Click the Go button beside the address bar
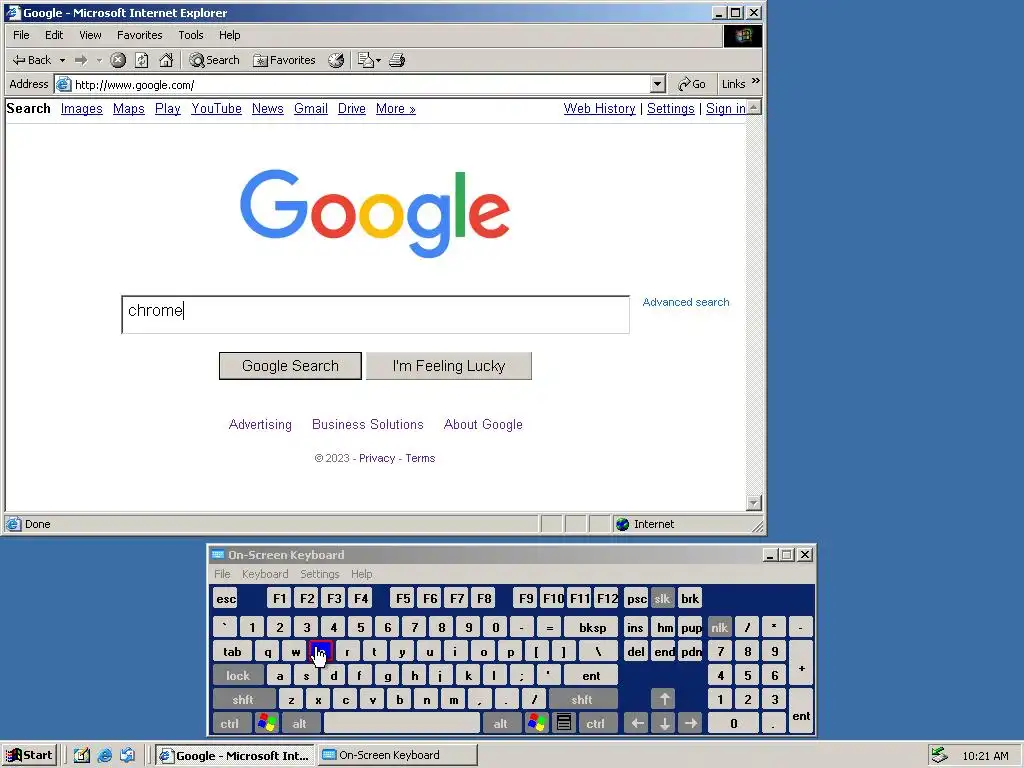This screenshot has height=768, width=1024. [x=692, y=84]
